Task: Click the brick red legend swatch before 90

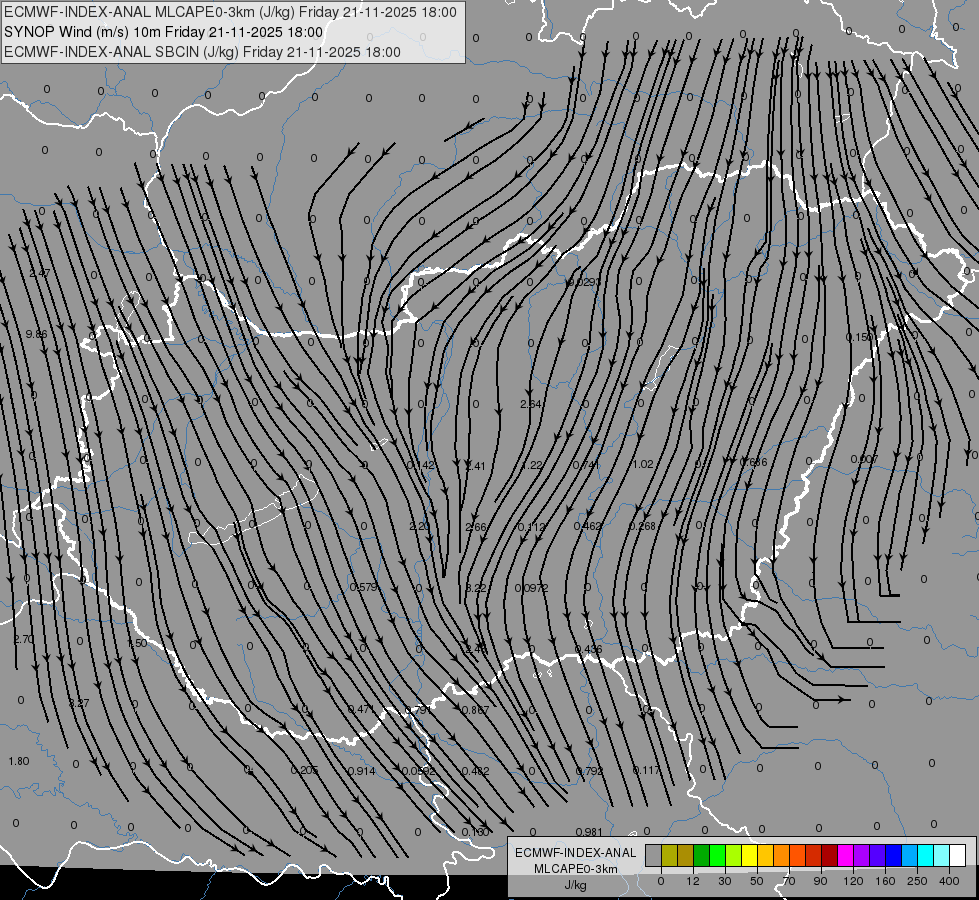Action: 814,855
